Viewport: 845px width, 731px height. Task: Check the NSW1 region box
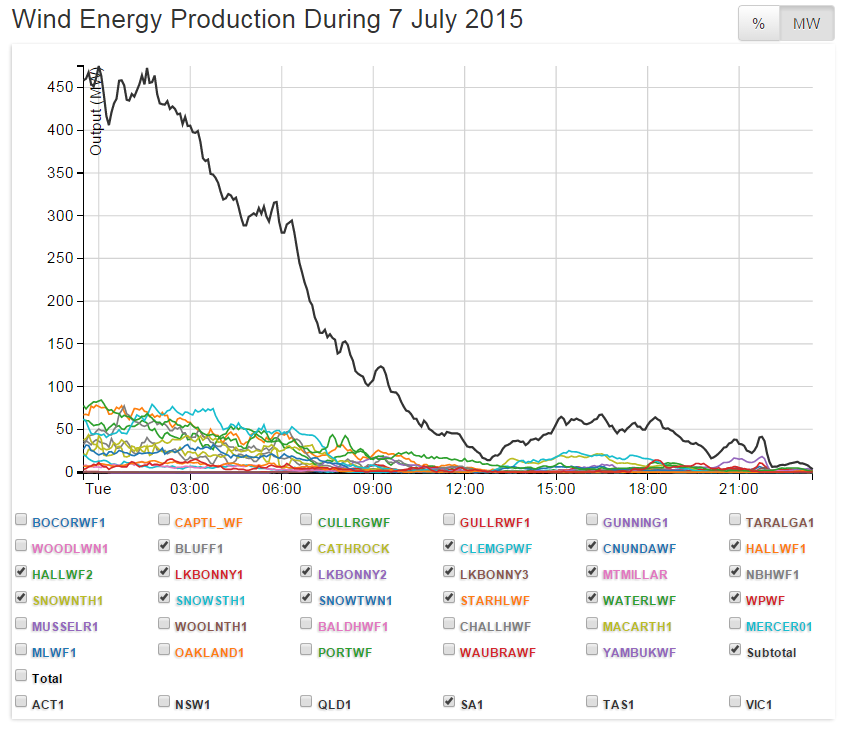click(164, 702)
